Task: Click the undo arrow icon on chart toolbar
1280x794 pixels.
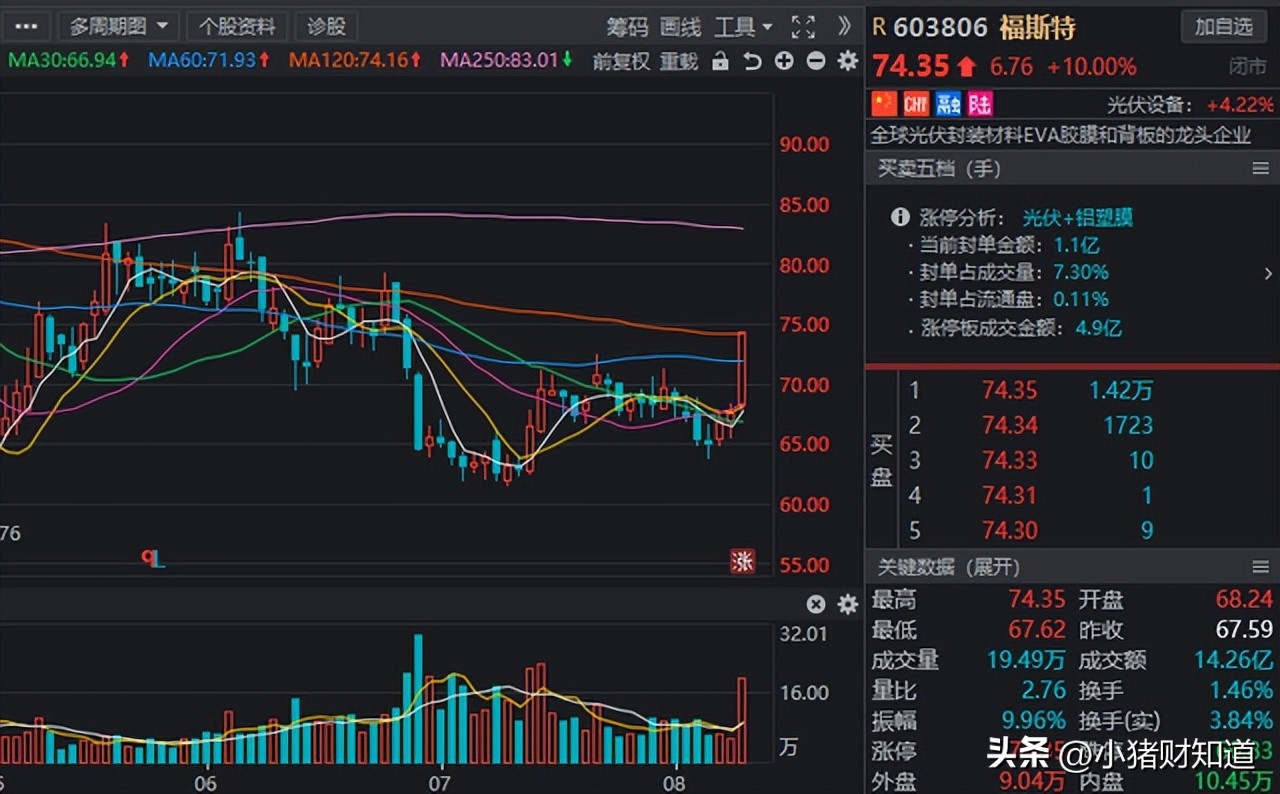Action: click(x=753, y=61)
